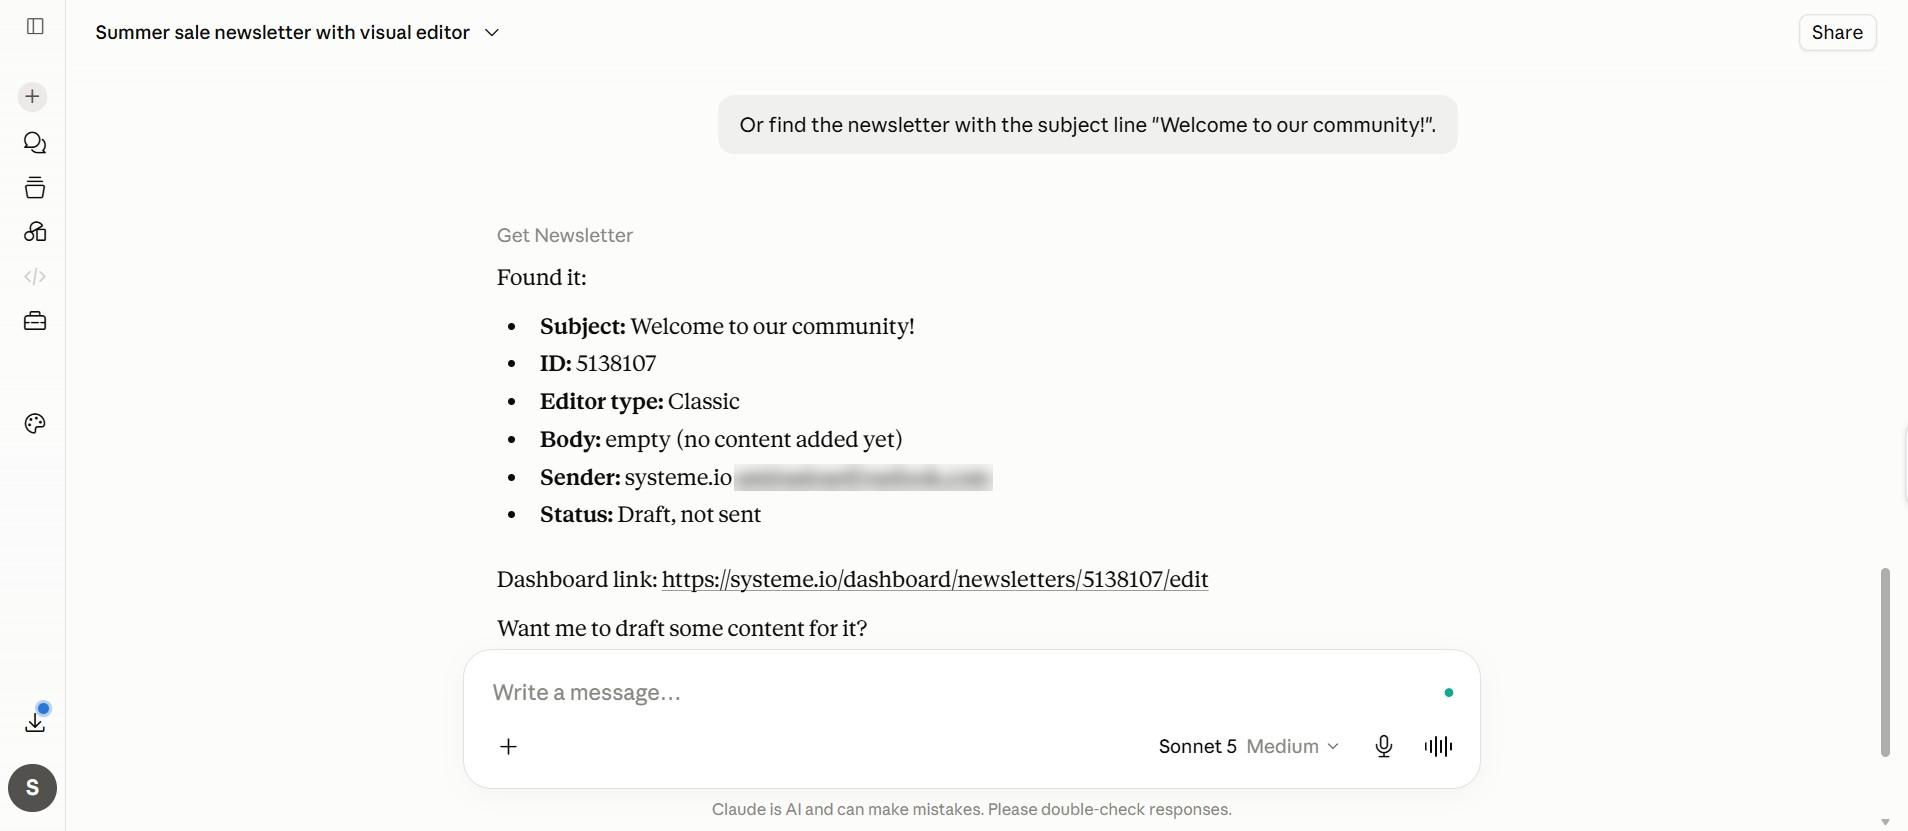This screenshot has width=1908, height=831.
Task: Focus the Write a message input field
Action: tap(960, 692)
